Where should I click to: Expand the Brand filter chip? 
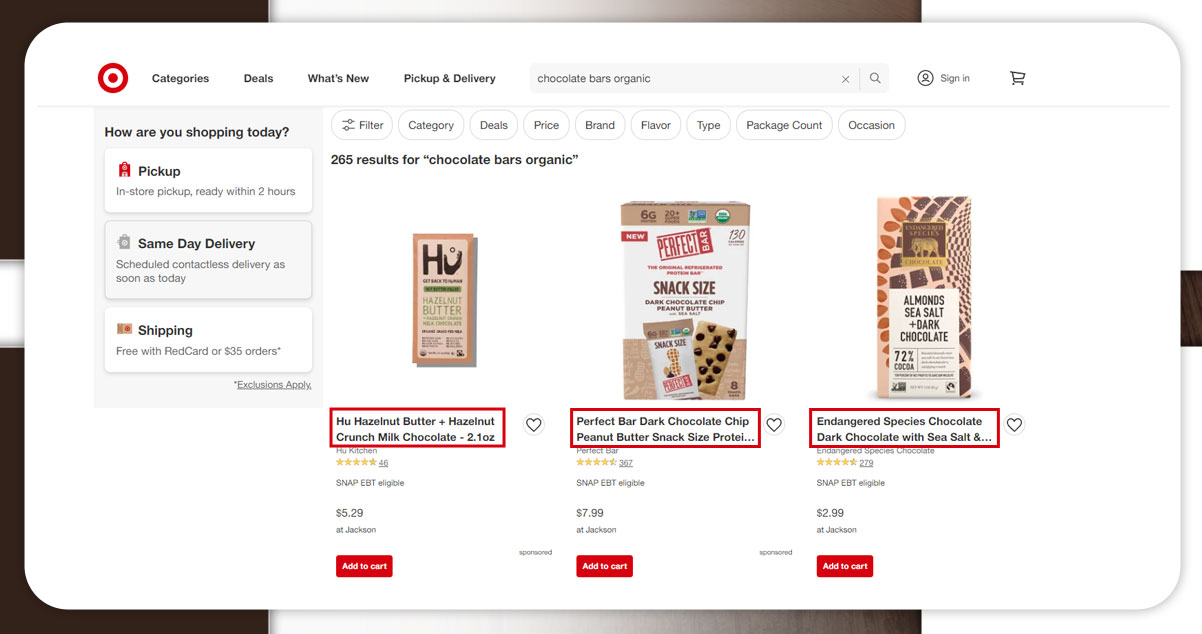click(600, 125)
